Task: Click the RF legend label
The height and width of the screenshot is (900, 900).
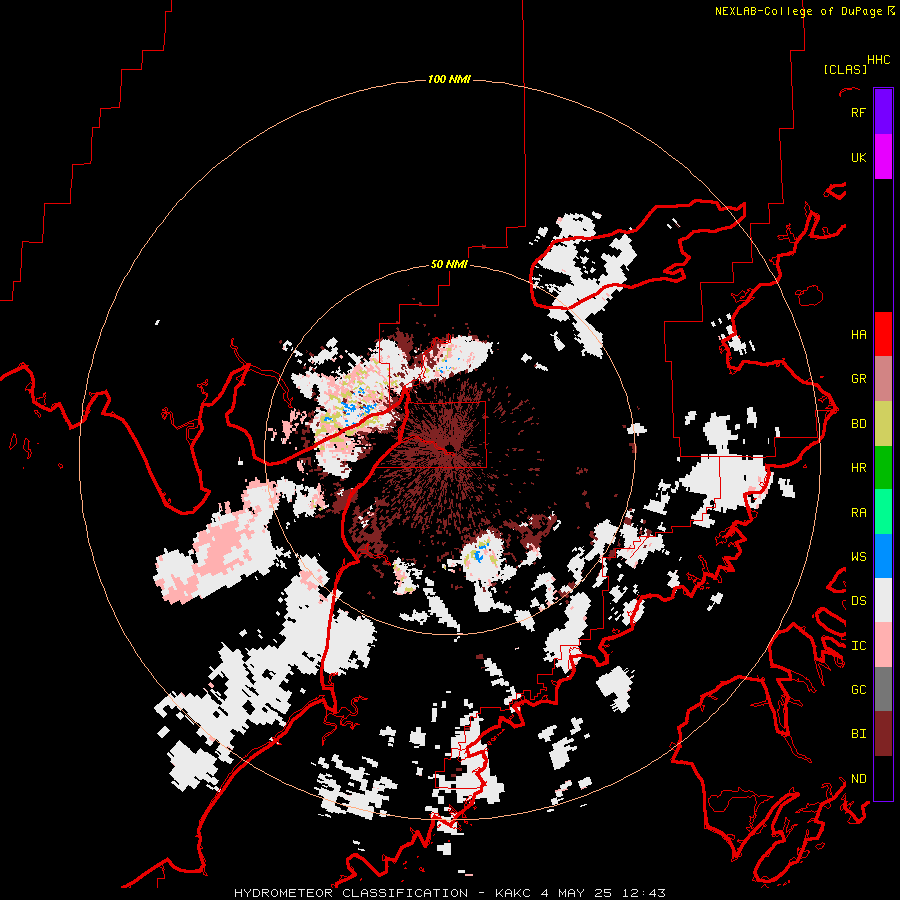Action: (858, 112)
